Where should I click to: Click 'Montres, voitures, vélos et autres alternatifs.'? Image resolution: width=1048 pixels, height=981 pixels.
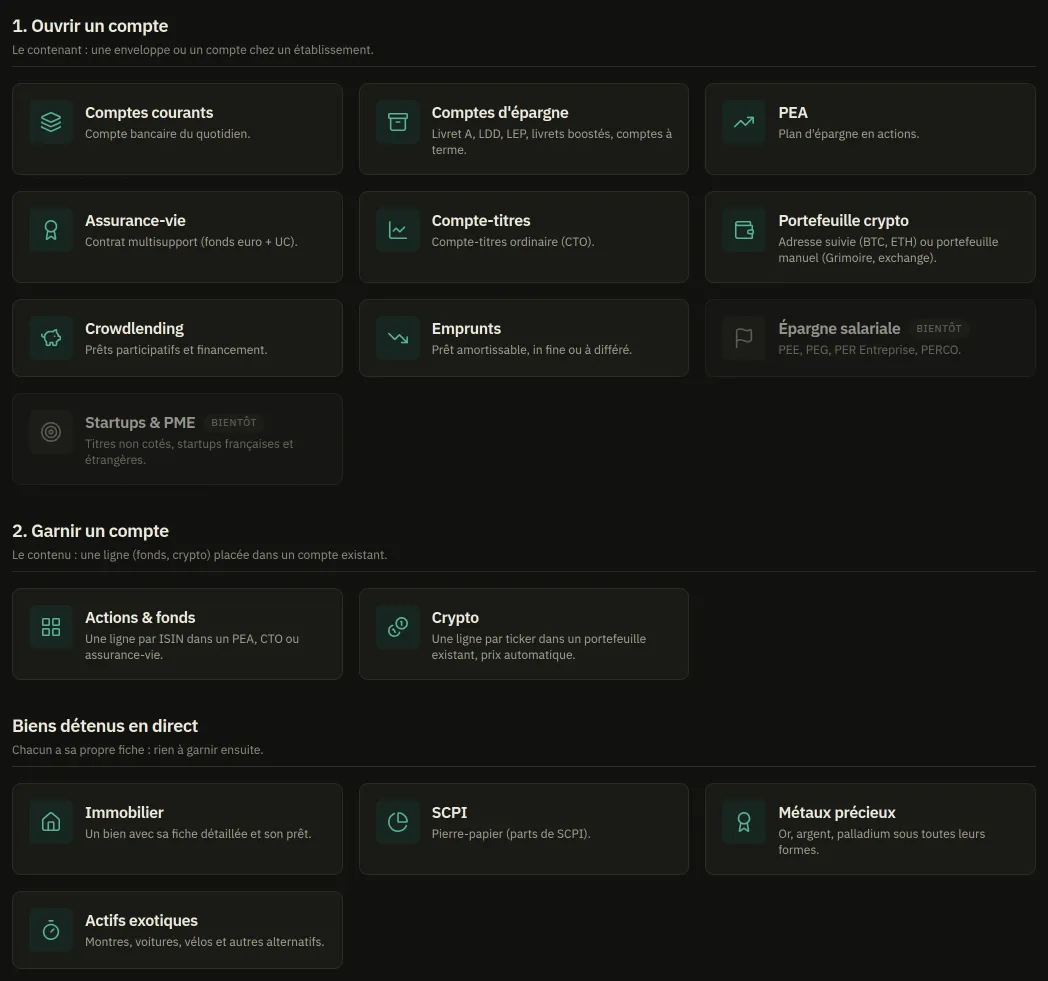click(205, 942)
